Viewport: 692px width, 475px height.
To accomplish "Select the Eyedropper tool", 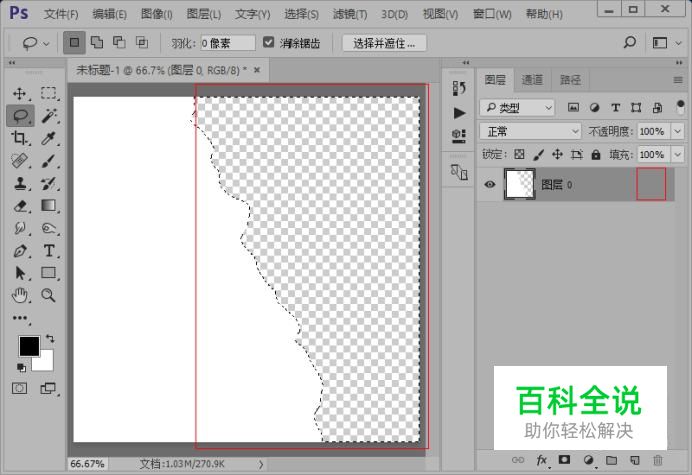I will [49, 138].
